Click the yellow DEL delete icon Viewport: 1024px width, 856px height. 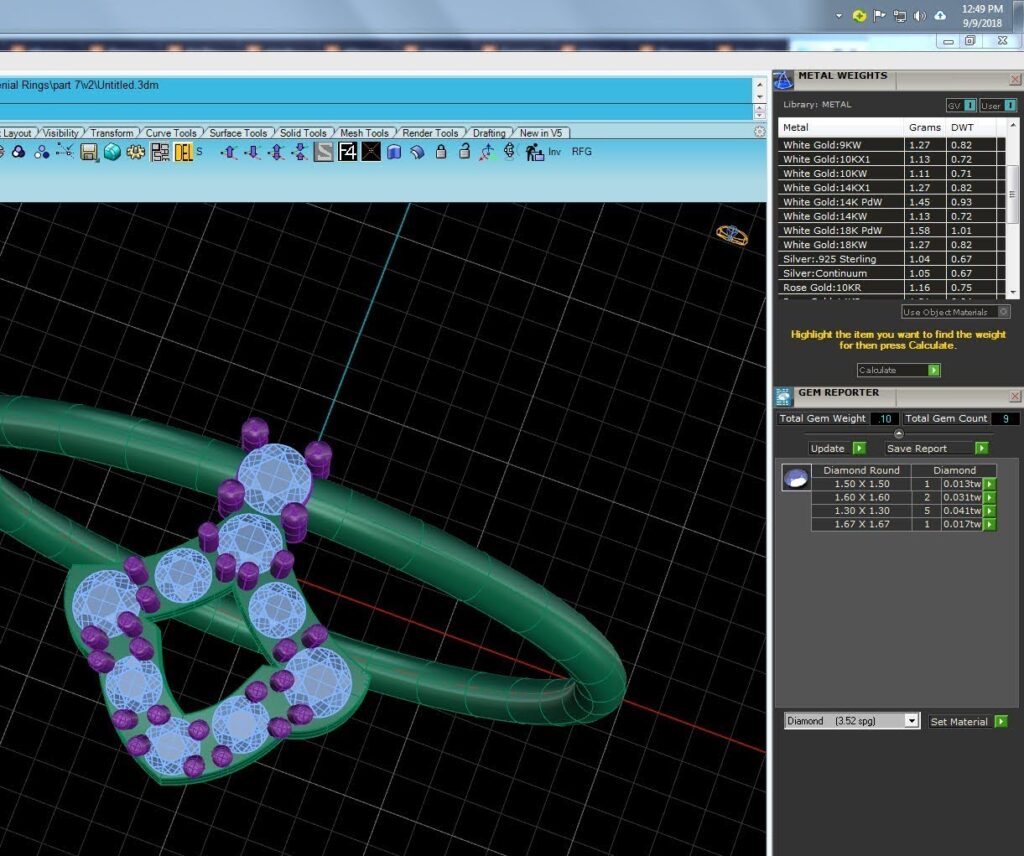pos(184,152)
